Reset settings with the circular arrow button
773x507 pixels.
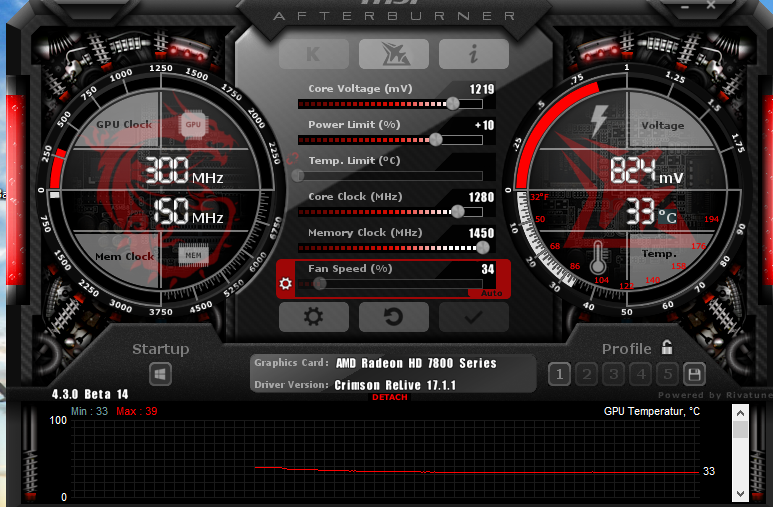(393, 316)
